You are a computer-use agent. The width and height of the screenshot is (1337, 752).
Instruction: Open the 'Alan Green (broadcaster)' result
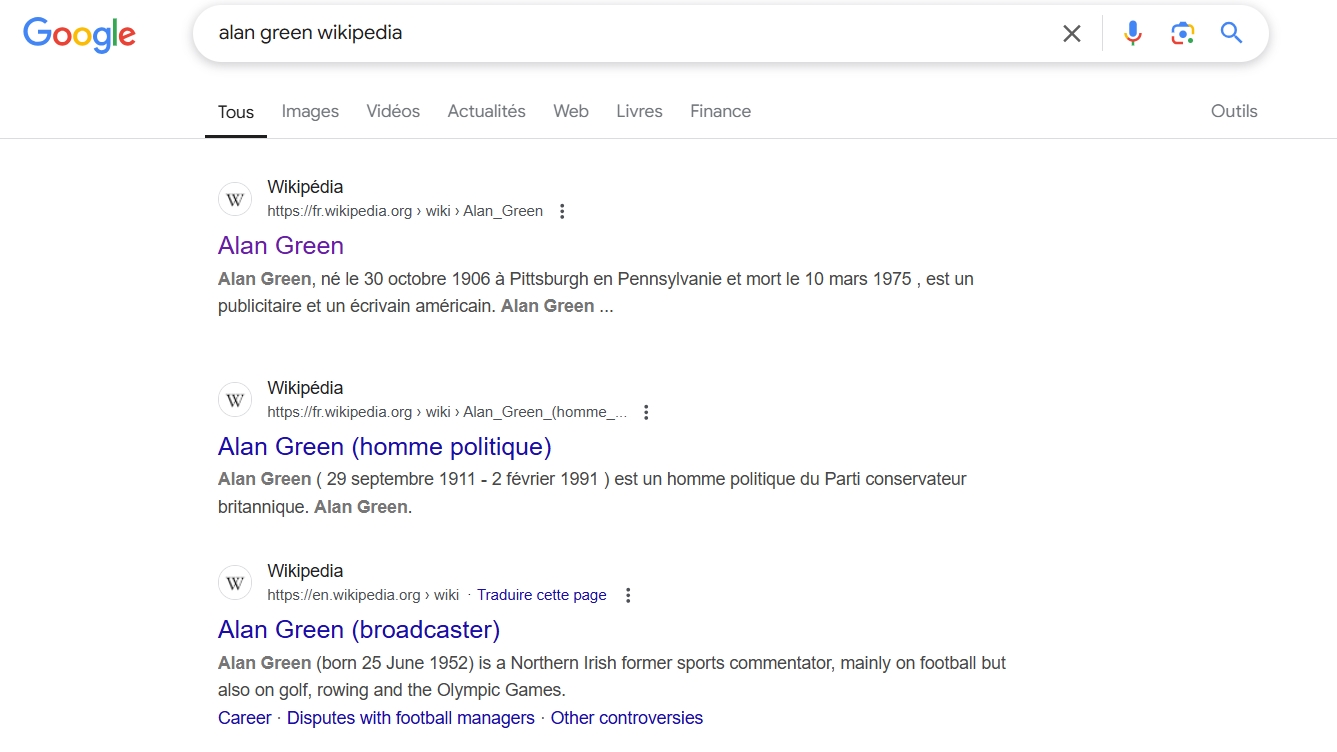click(359, 630)
